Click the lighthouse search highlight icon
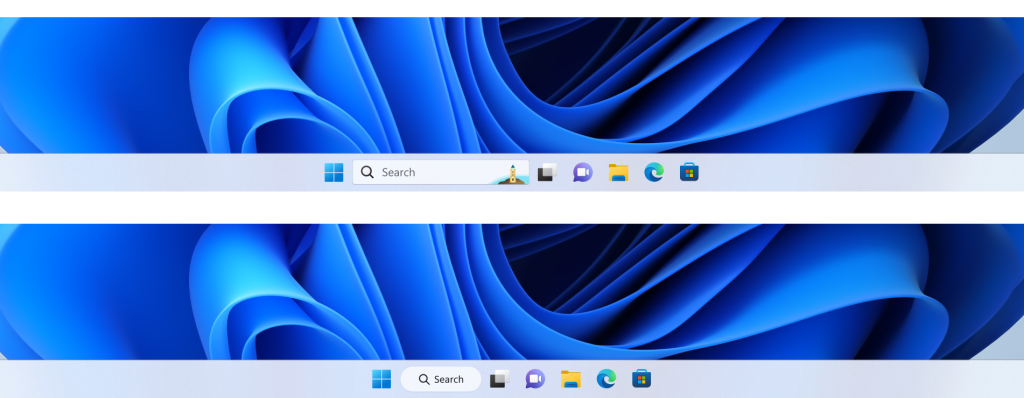Screen dimensions: 1024x398 (x=513, y=174)
